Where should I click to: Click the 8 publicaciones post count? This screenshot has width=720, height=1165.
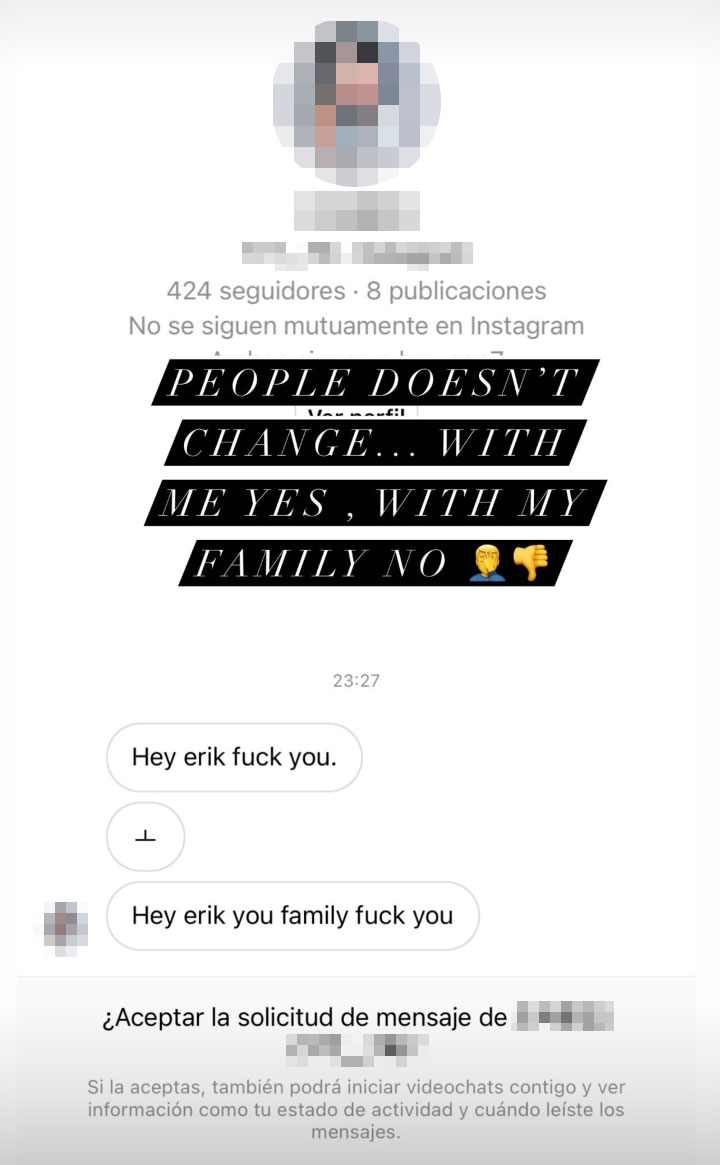coord(456,291)
